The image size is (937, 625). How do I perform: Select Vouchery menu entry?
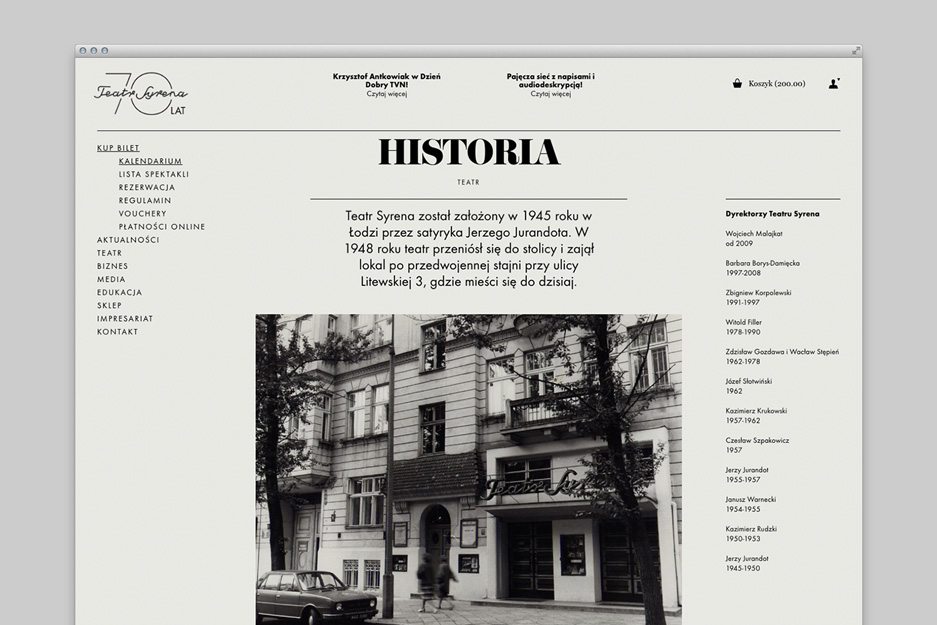coord(142,213)
